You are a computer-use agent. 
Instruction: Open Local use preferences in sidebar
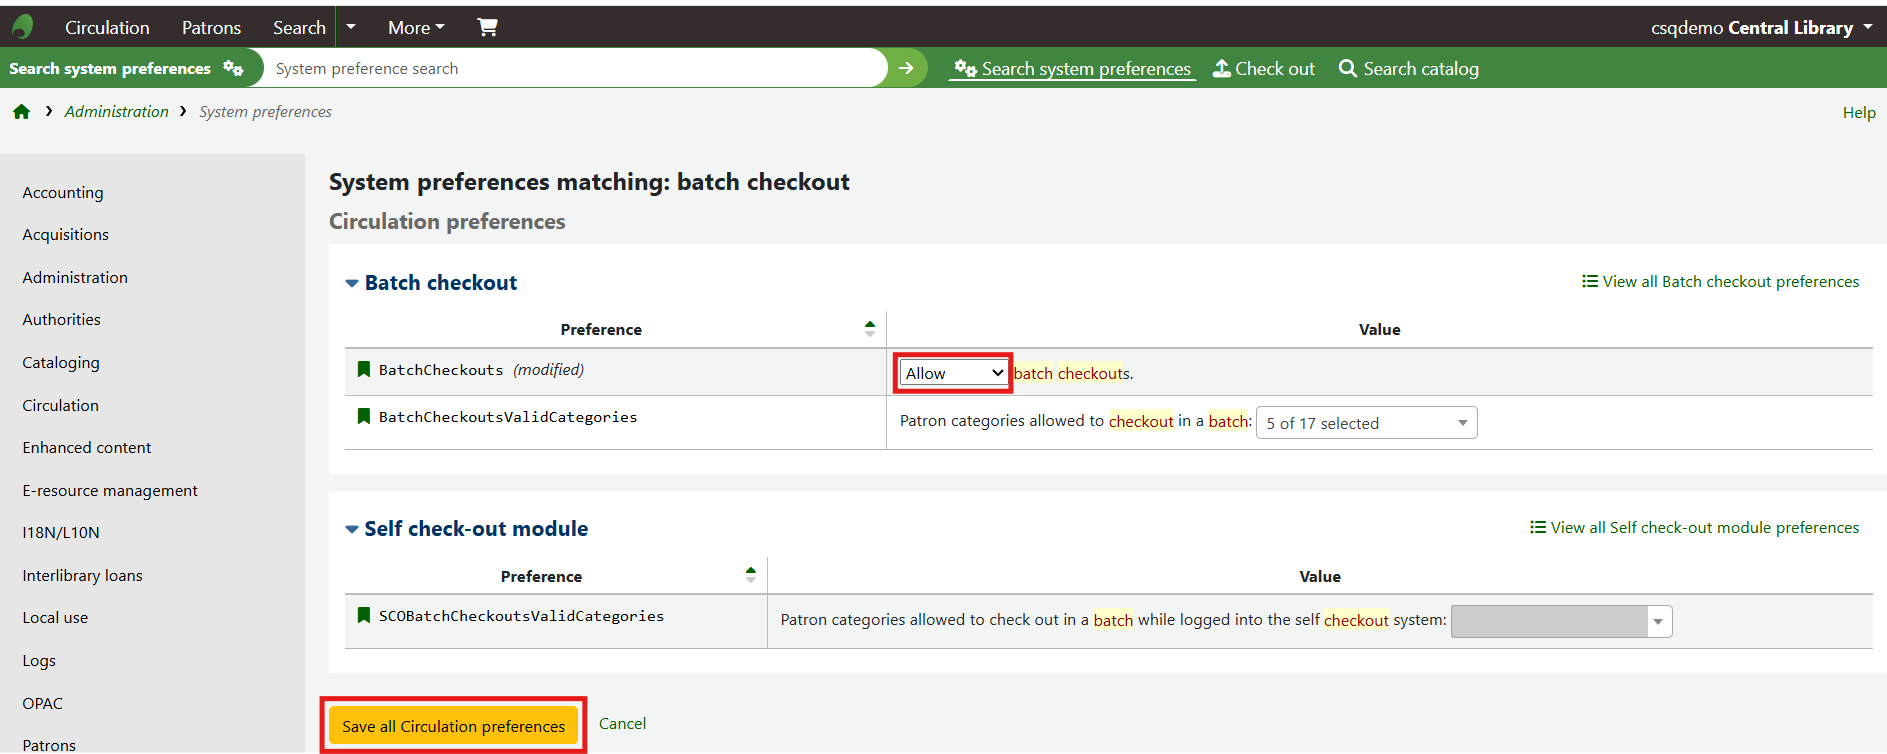pyautogui.click(x=55, y=618)
